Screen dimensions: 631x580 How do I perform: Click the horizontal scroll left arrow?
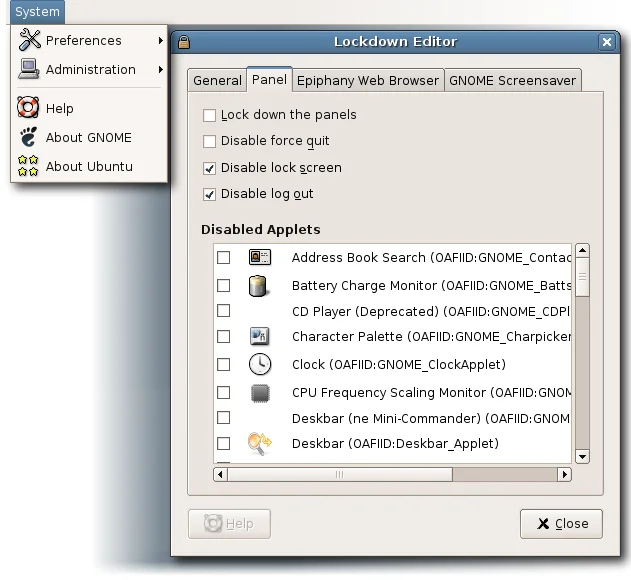click(x=220, y=475)
